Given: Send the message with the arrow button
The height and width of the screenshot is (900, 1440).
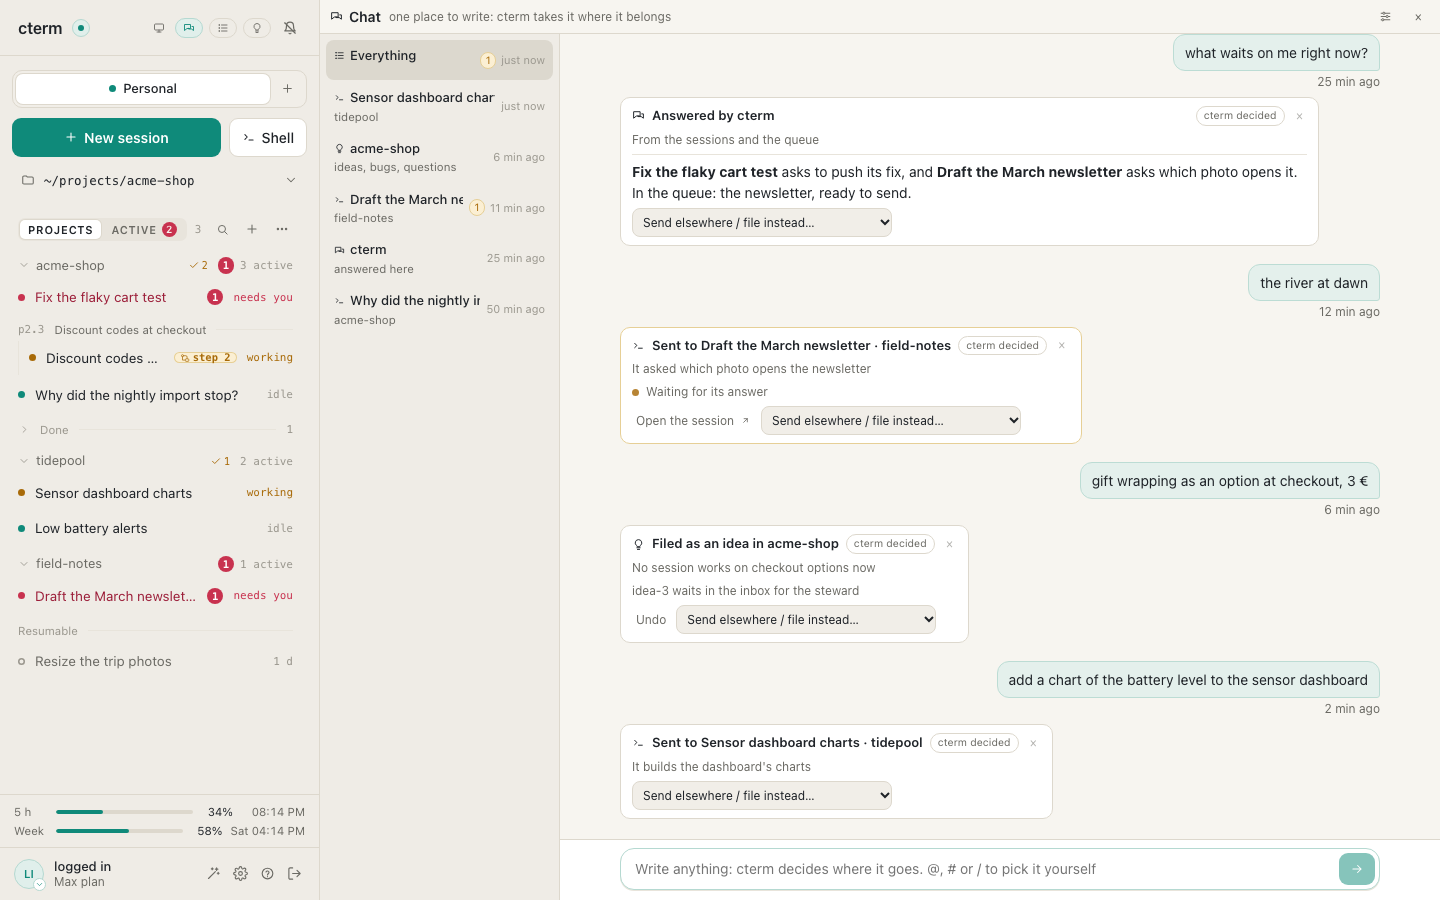Looking at the screenshot, I should [x=1357, y=869].
